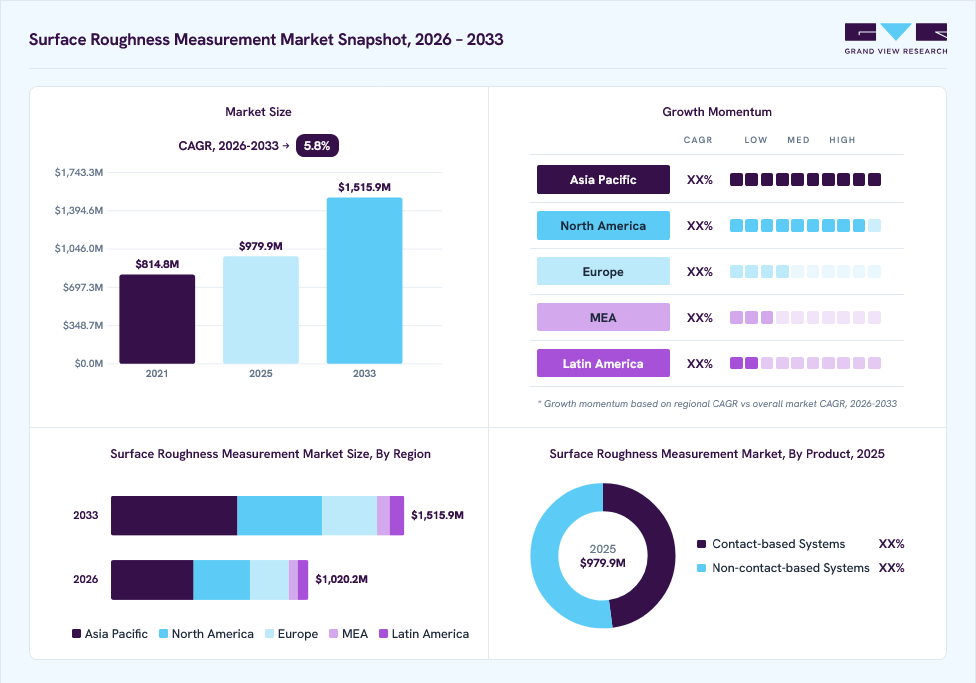Click the growth momentum footnote text

pyautogui.click(x=717, y=403)
